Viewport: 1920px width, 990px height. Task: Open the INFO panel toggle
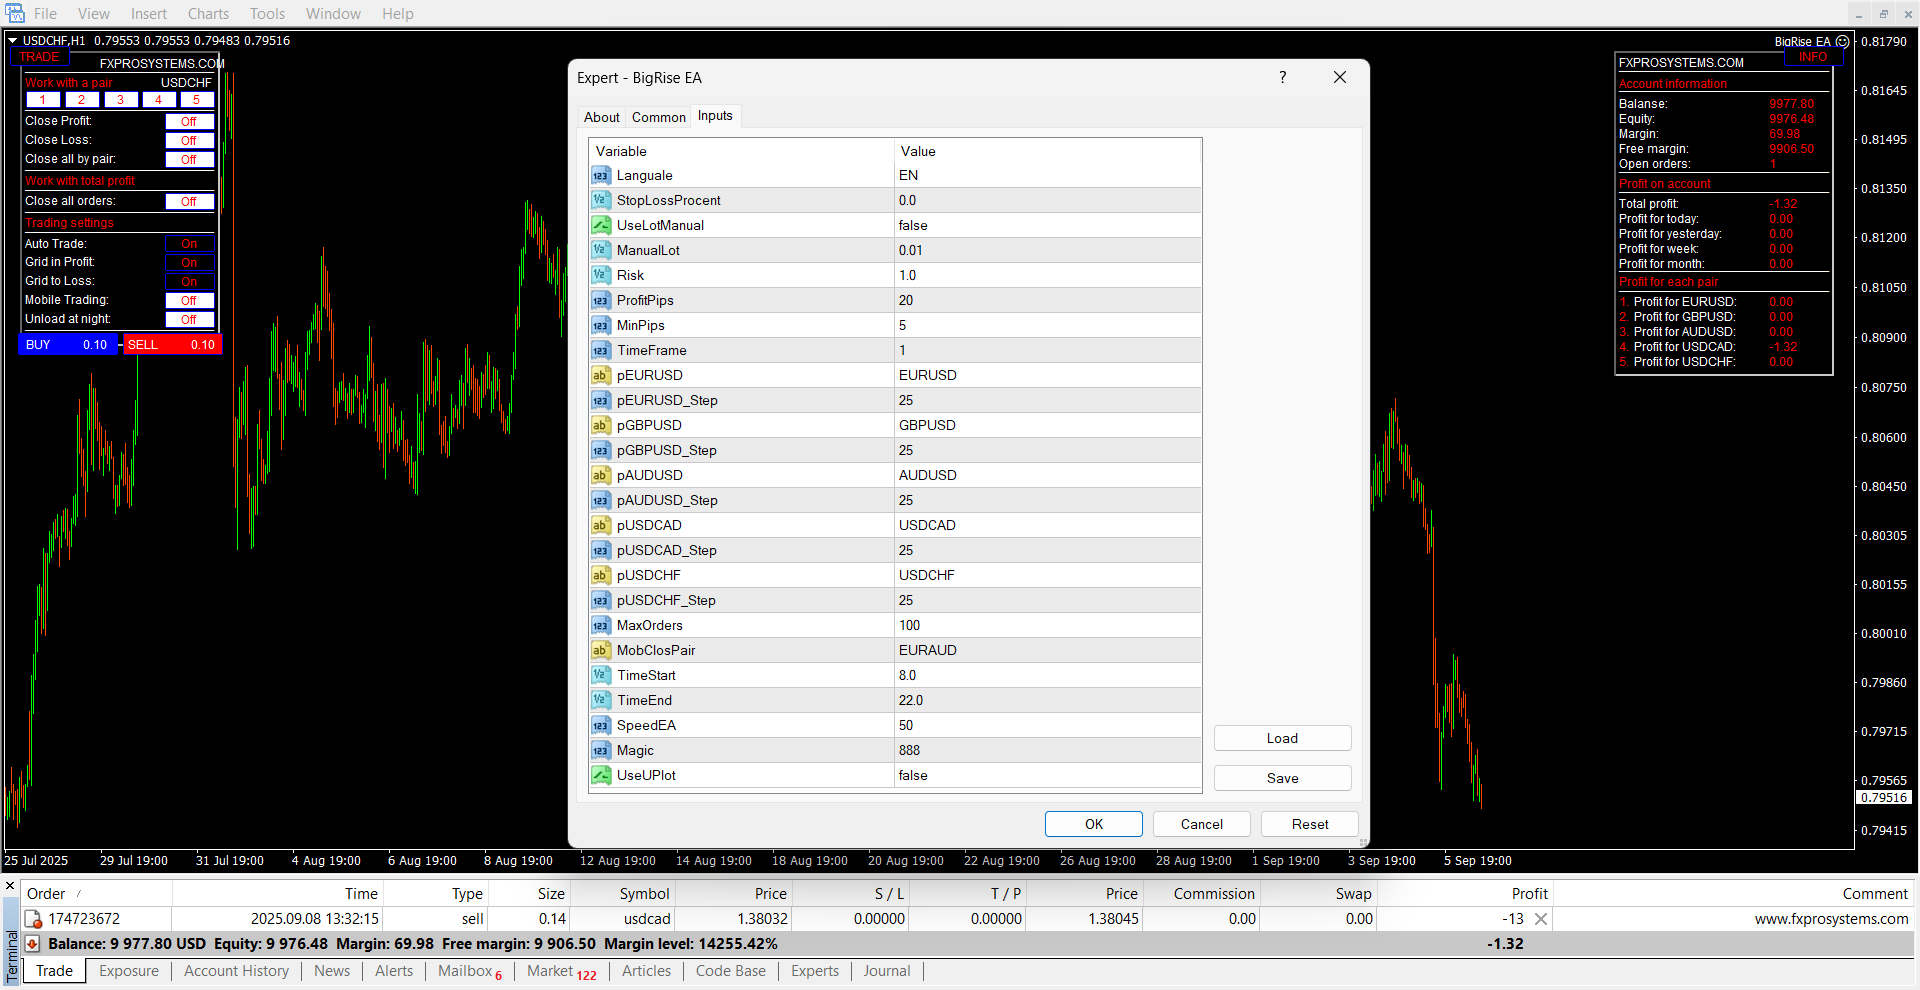[x=1812, y=57]
